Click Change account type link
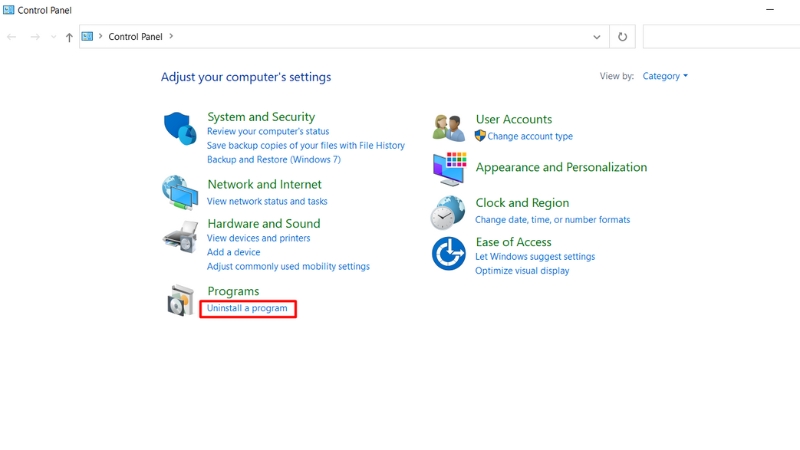The width and height of the screenshot is (800, 450). point(530,136)
